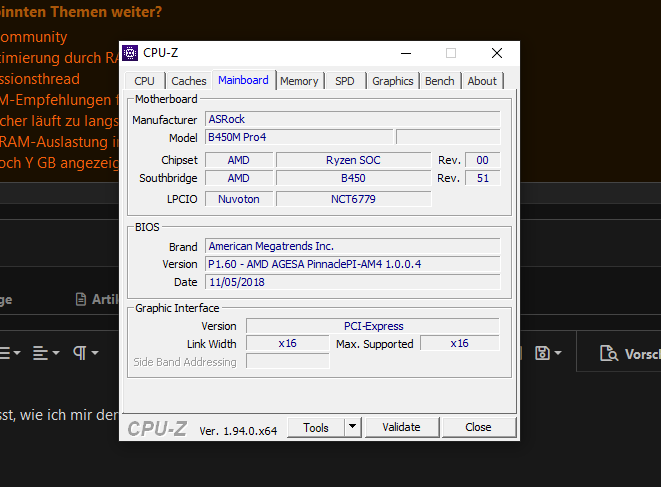Click the BIOS date 11/05/2018
The width and height of the screenshot is (661, 487).
[x=353, y=282]
